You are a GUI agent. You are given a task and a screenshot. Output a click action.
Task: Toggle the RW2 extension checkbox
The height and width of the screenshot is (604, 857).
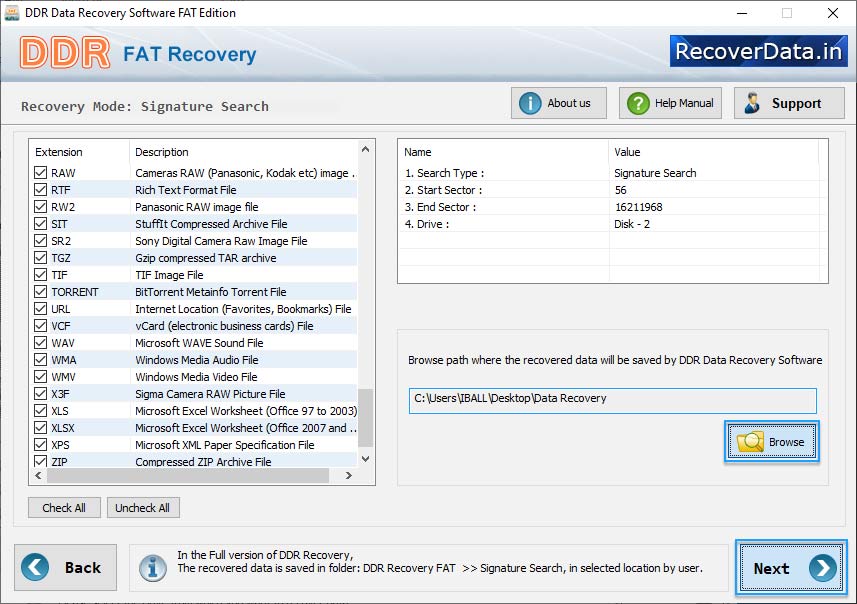[40, 207]
